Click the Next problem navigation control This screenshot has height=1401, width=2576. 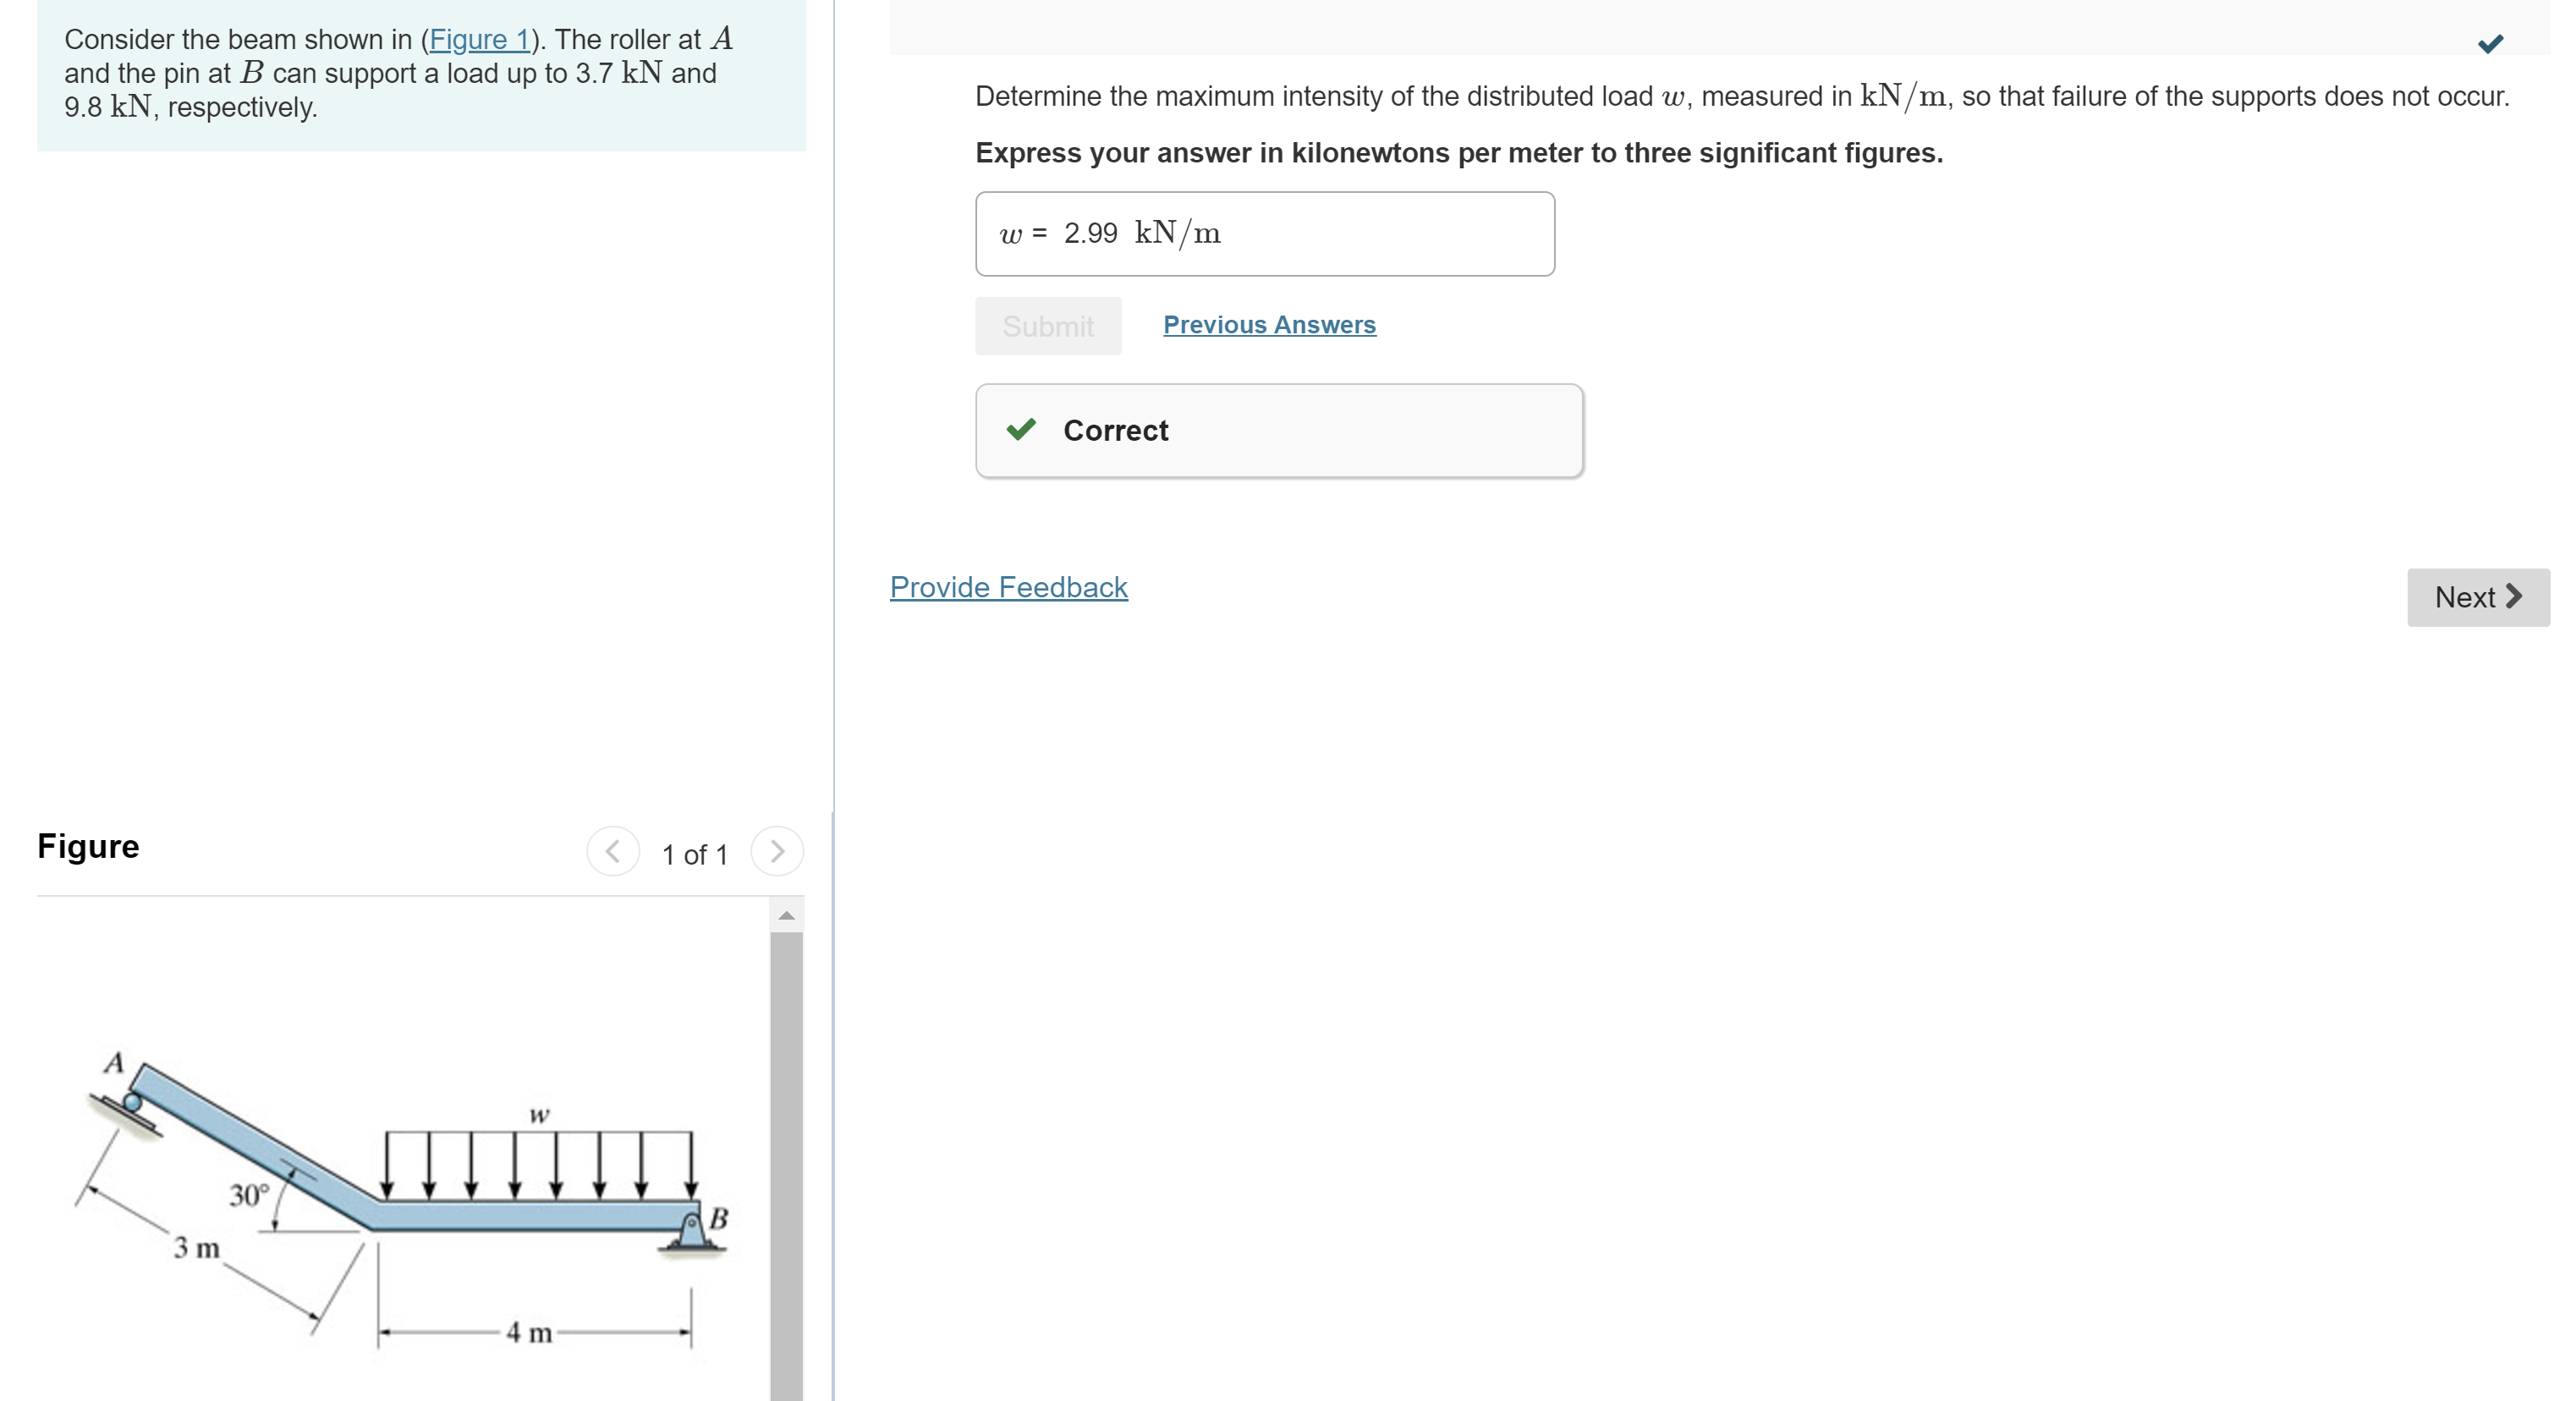coord(2477,597)
